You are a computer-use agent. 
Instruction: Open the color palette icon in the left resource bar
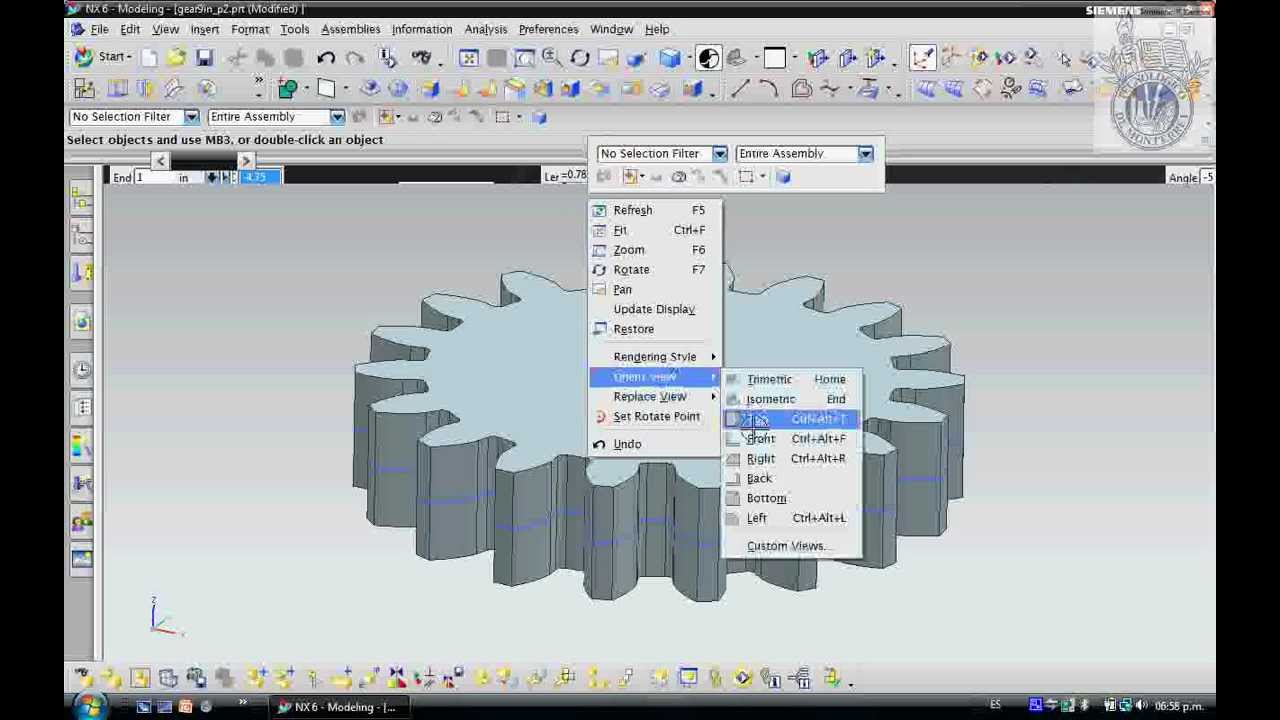pos(82,445)
